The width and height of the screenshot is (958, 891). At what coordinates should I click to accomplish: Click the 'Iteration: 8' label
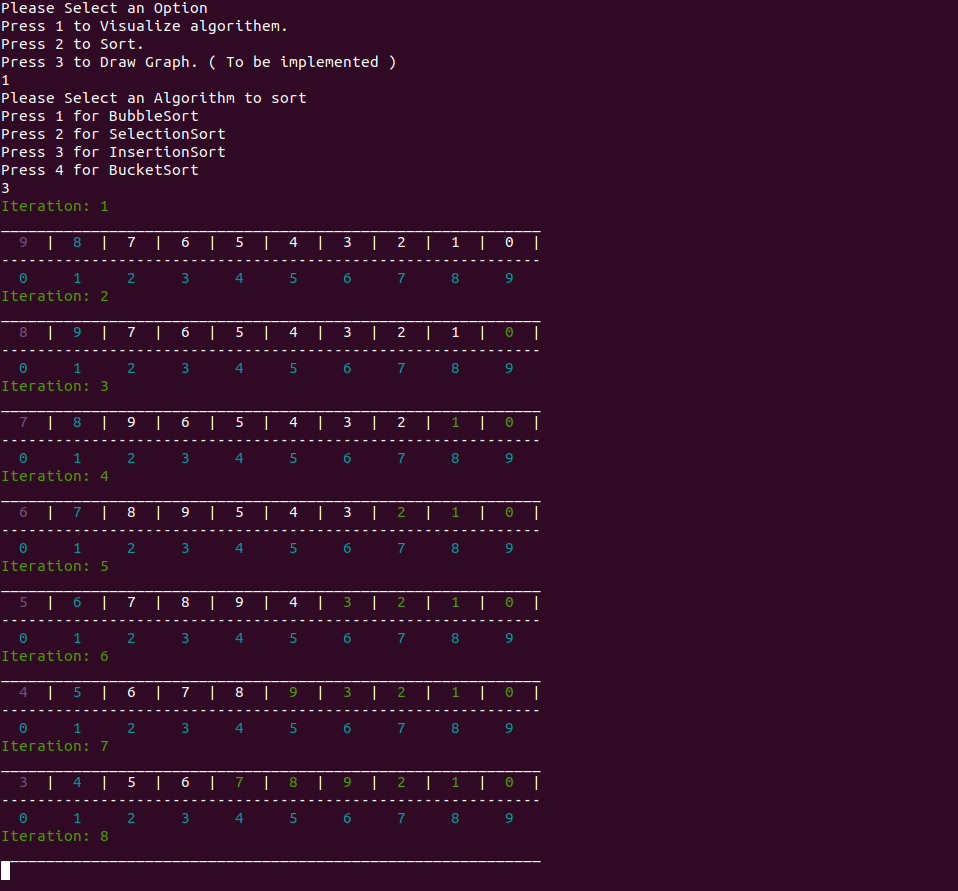(55, 836)
